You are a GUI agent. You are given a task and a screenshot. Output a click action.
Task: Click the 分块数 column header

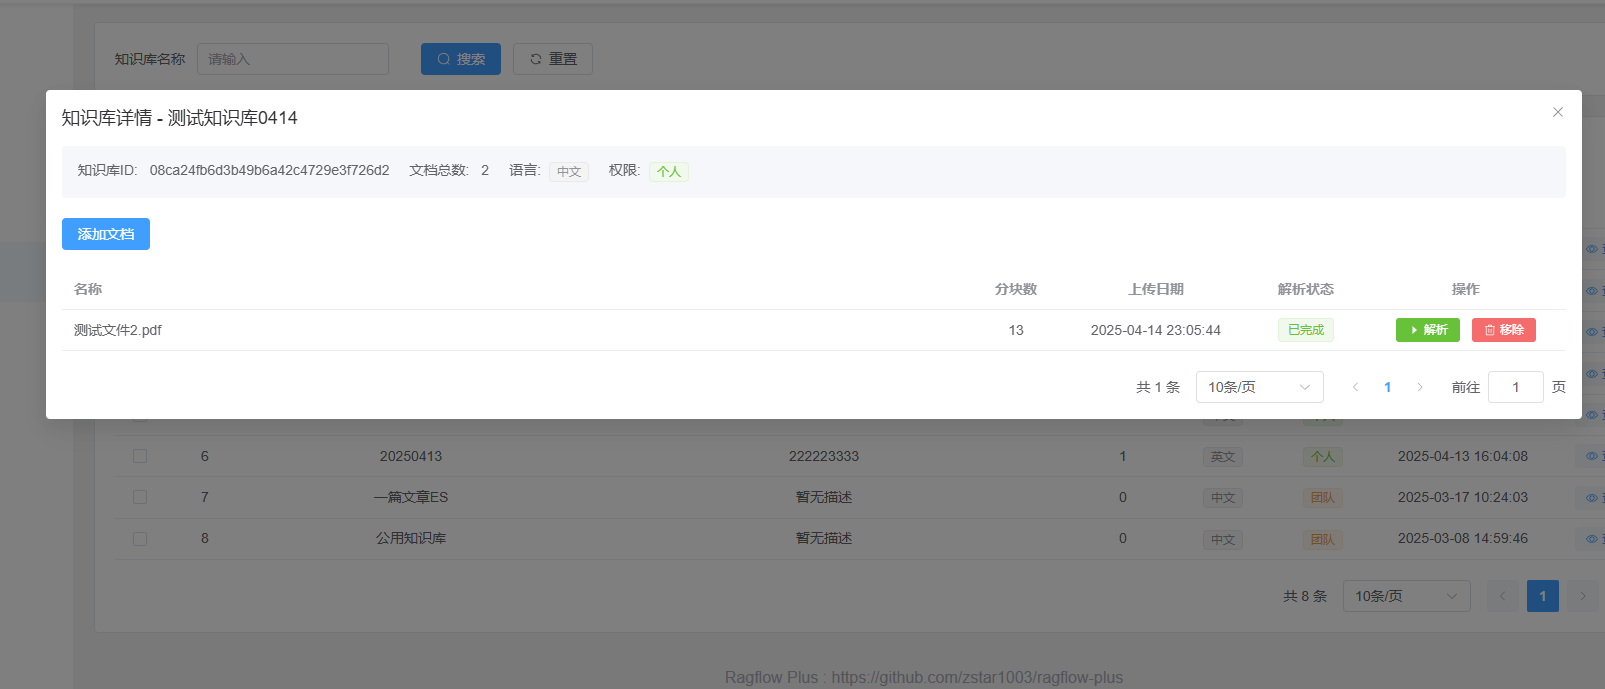(1016, 289)
